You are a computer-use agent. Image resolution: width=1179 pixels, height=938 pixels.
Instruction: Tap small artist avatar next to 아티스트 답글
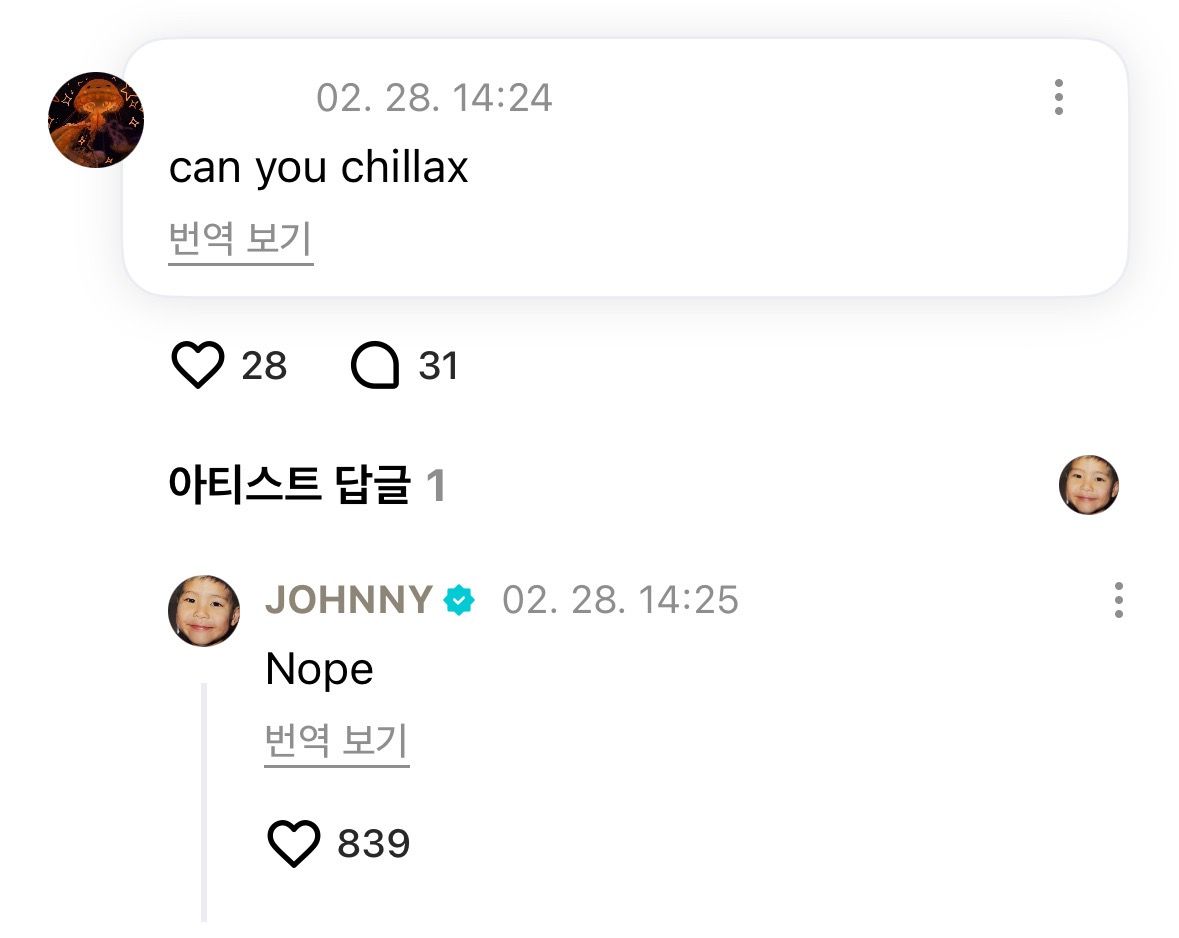(x=1088, y=485)
